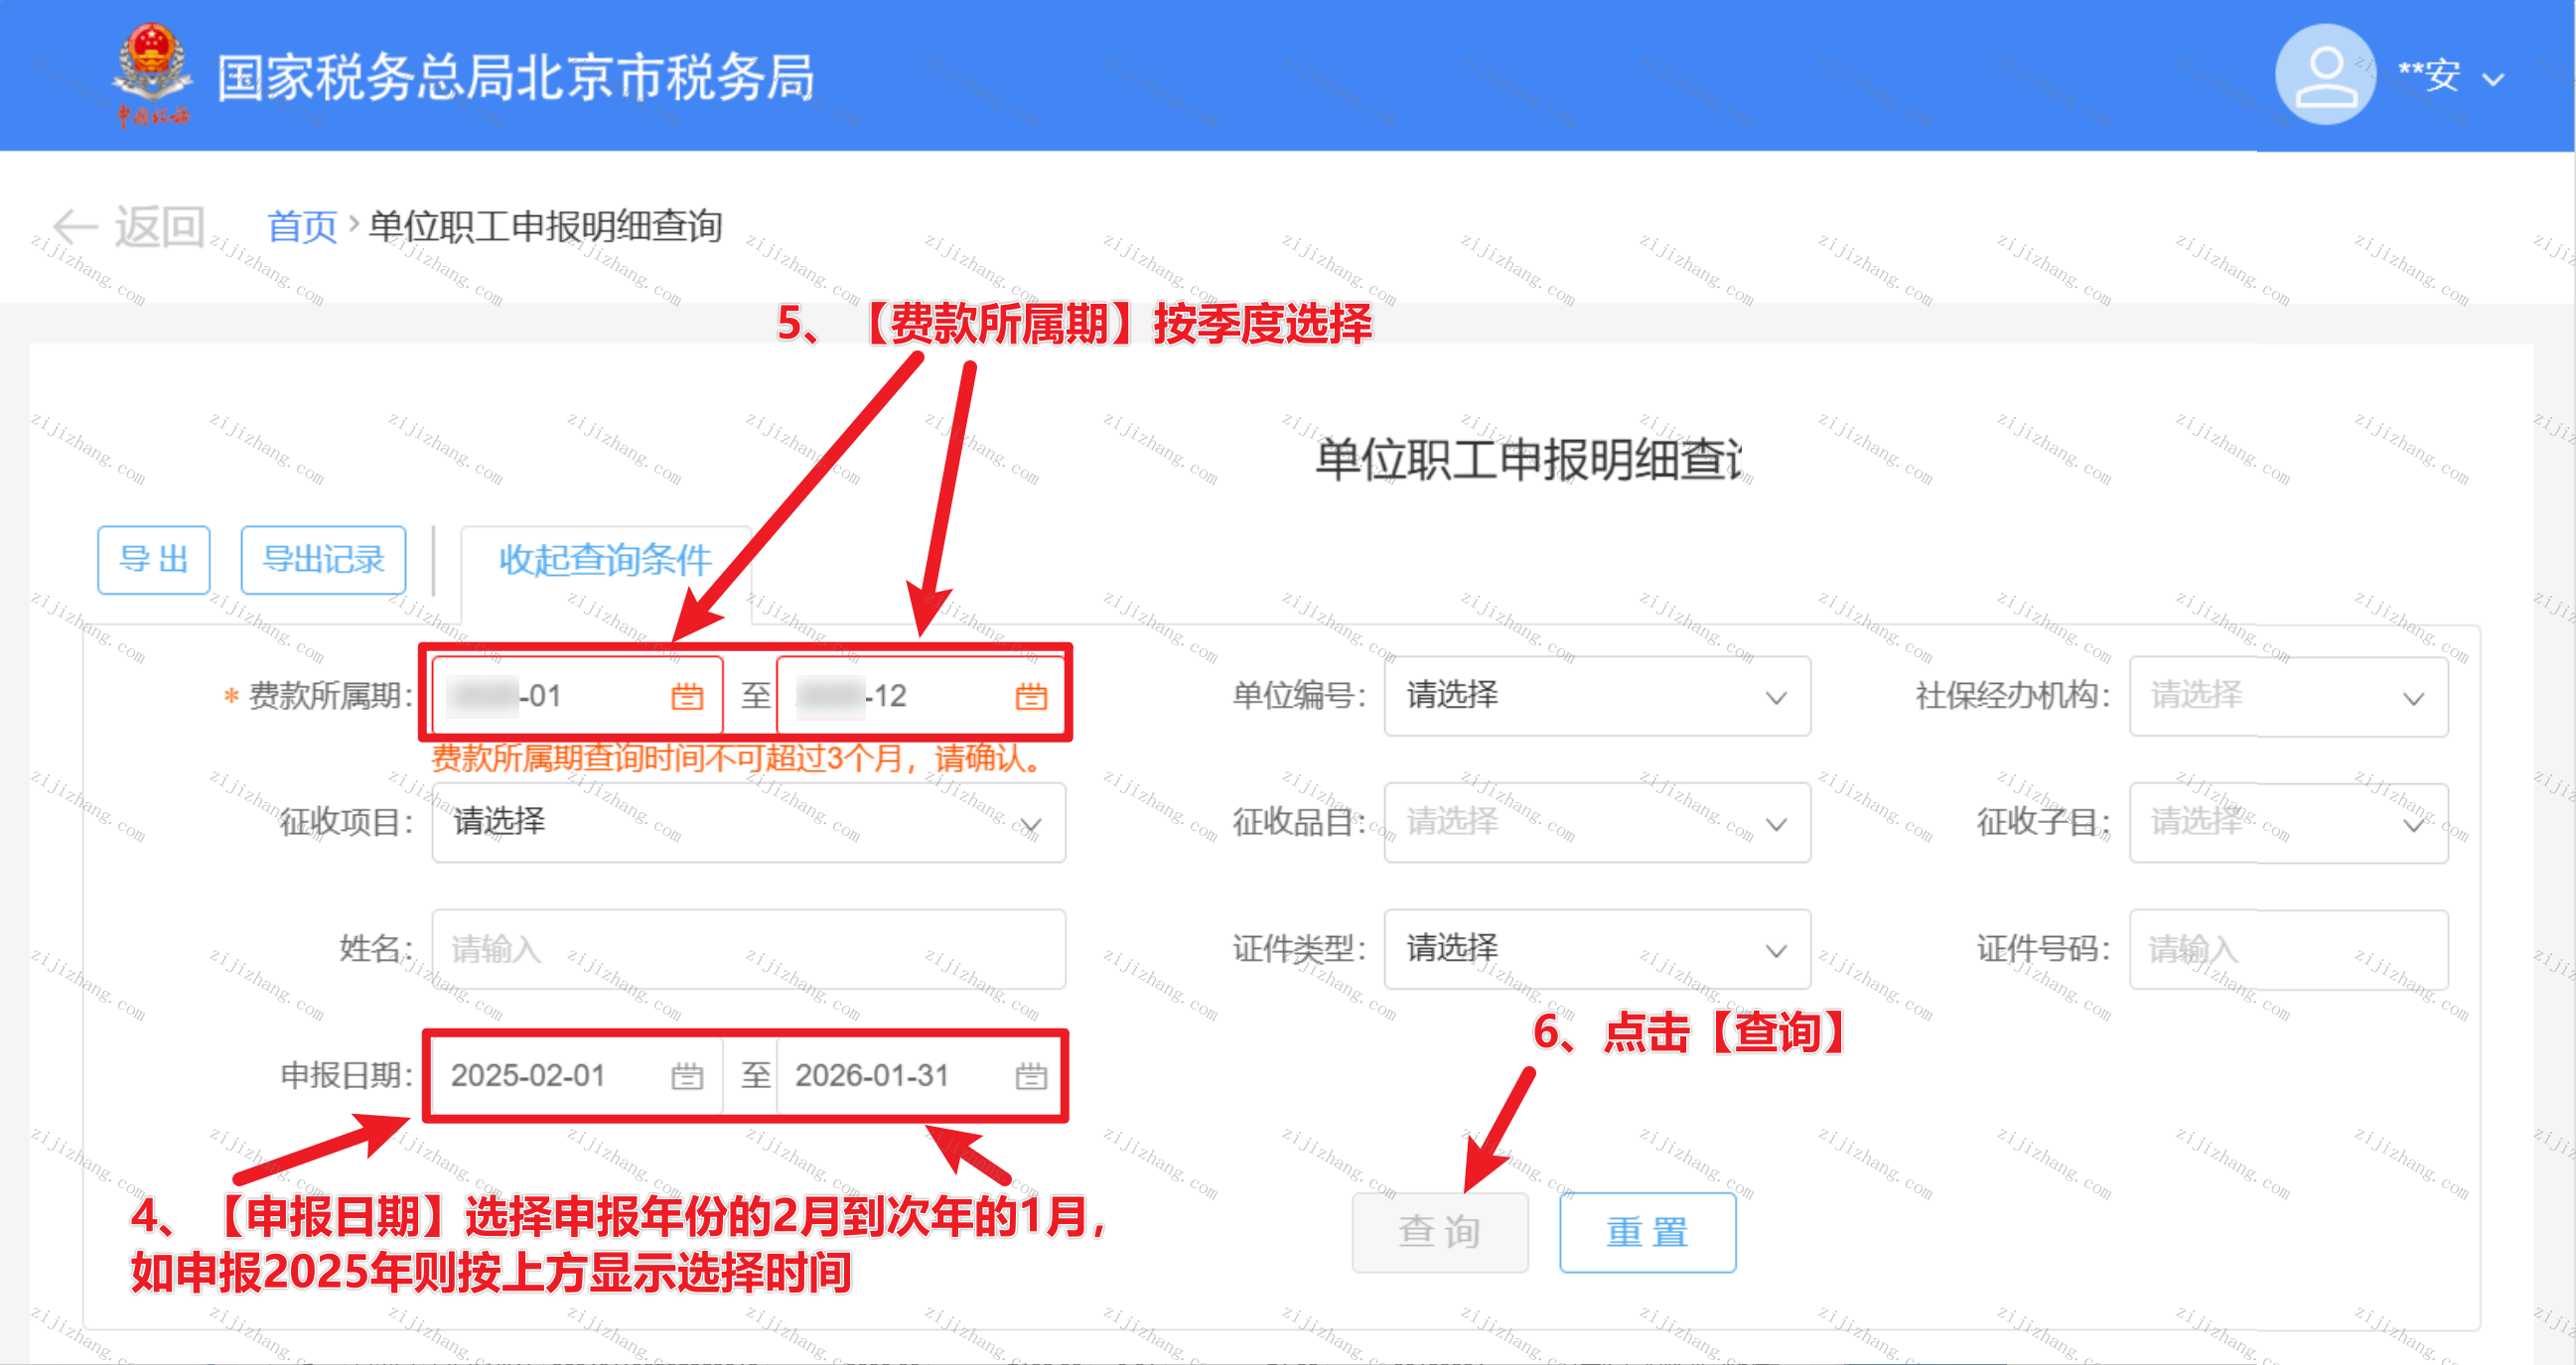Click the user avatar icon
The width and height of the screenshot is (2576, 1365).
pyautogui.click(x=2324, y=75)
